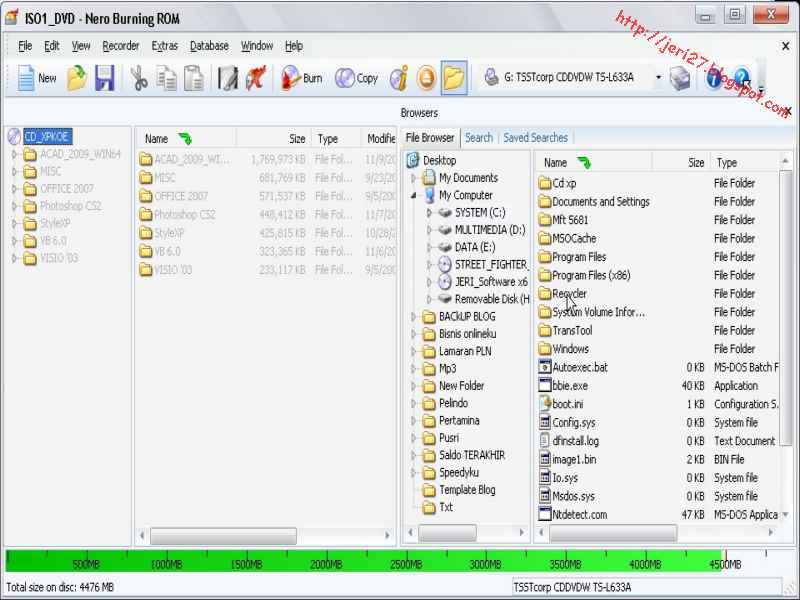Click the New compilation toolbar button
This screenshot has height=600, width=800.
[x=36, y=79]
